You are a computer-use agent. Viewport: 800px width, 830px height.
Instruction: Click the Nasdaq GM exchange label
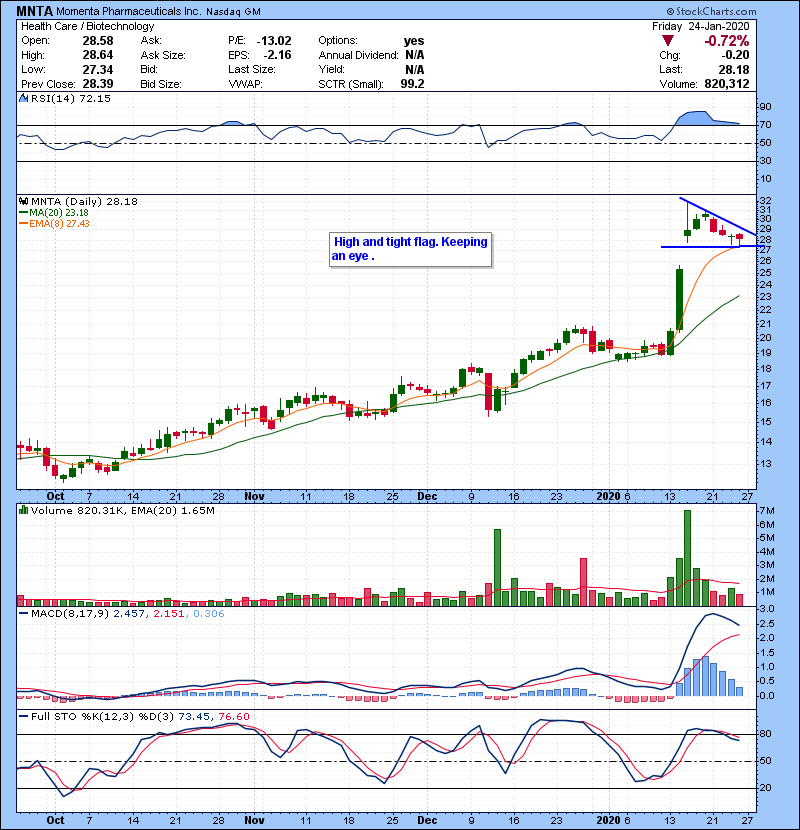click(x=233, y=12)
